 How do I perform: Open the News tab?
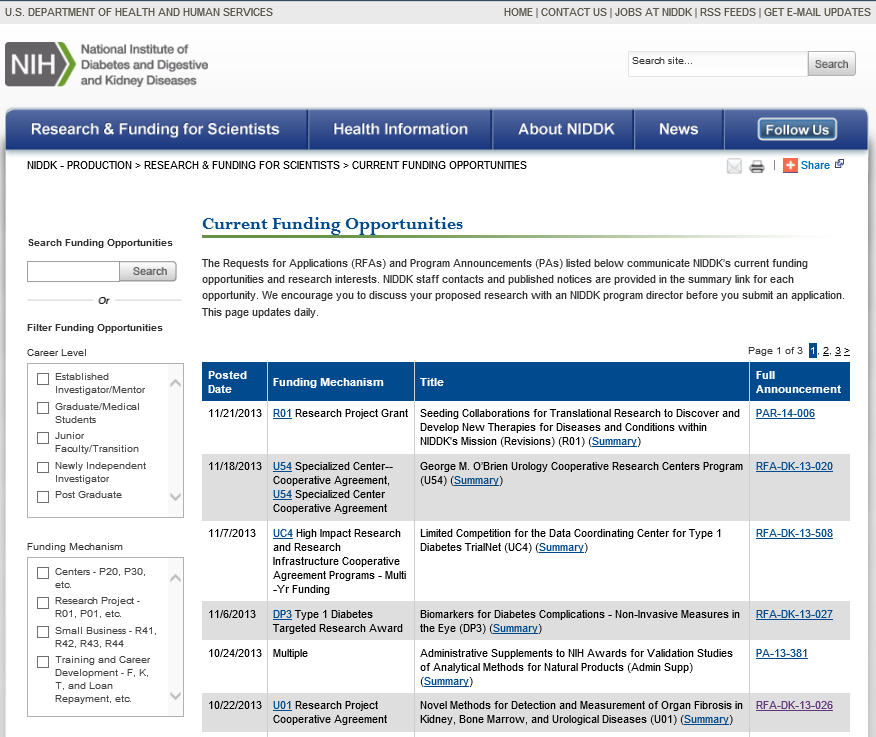678,129
